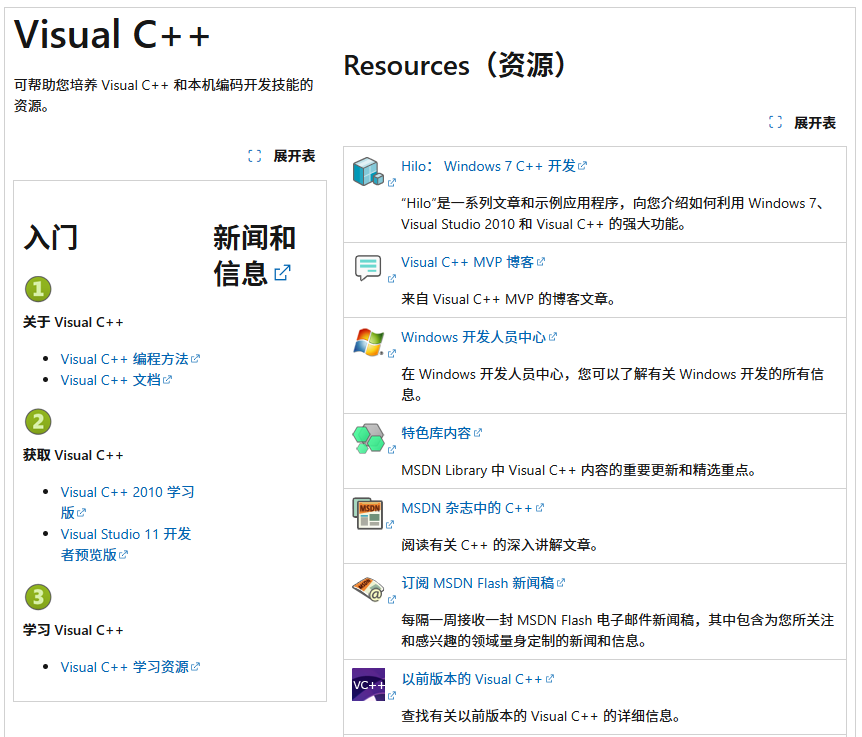Click green step 1 circle badge
The width and height of the screenshot is (862, 737).
[38, 289]
